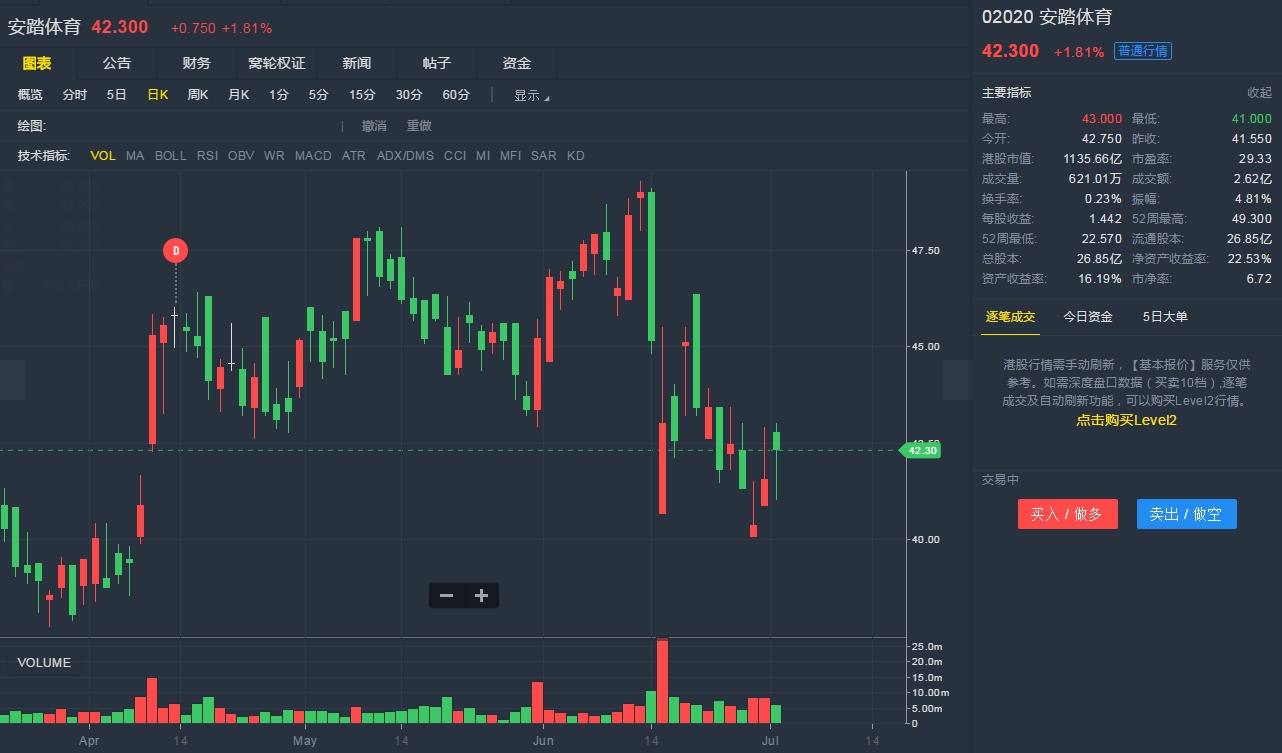Click the 52周最低 value 22.570
The width and height of the screenshot is (1282, 753).
(x=1102, y=239)
